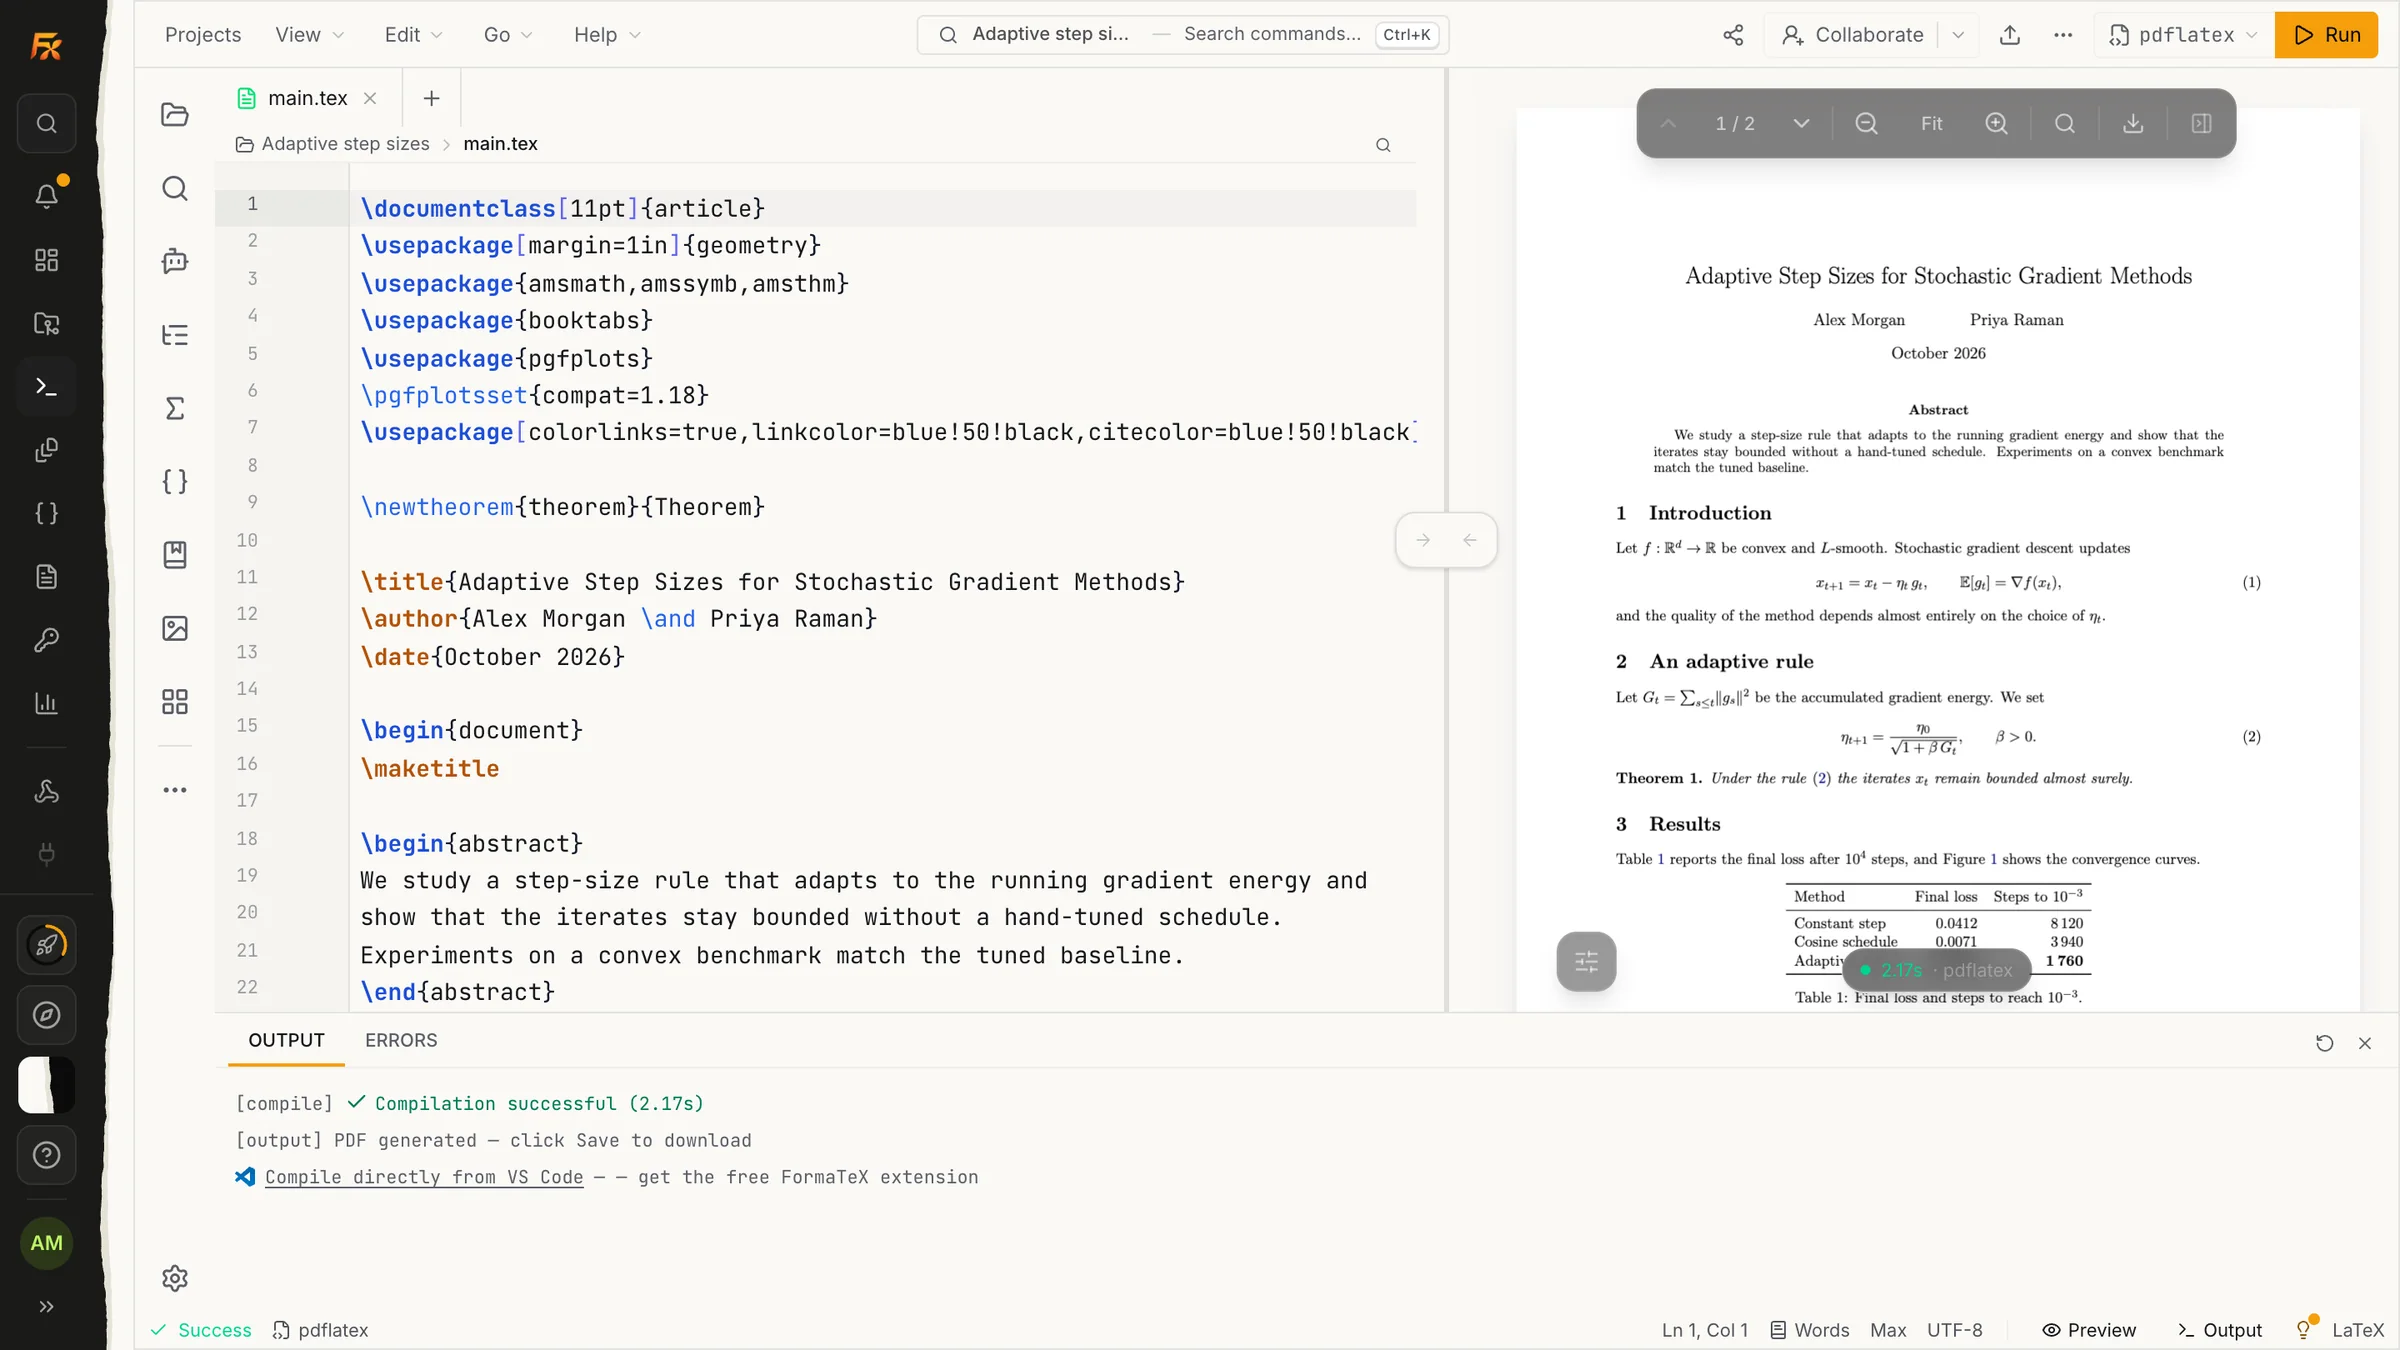The image size is (2400, 1350).
Task: Click Compile directly from VS Code link
Action: (x=424, y=1177)
